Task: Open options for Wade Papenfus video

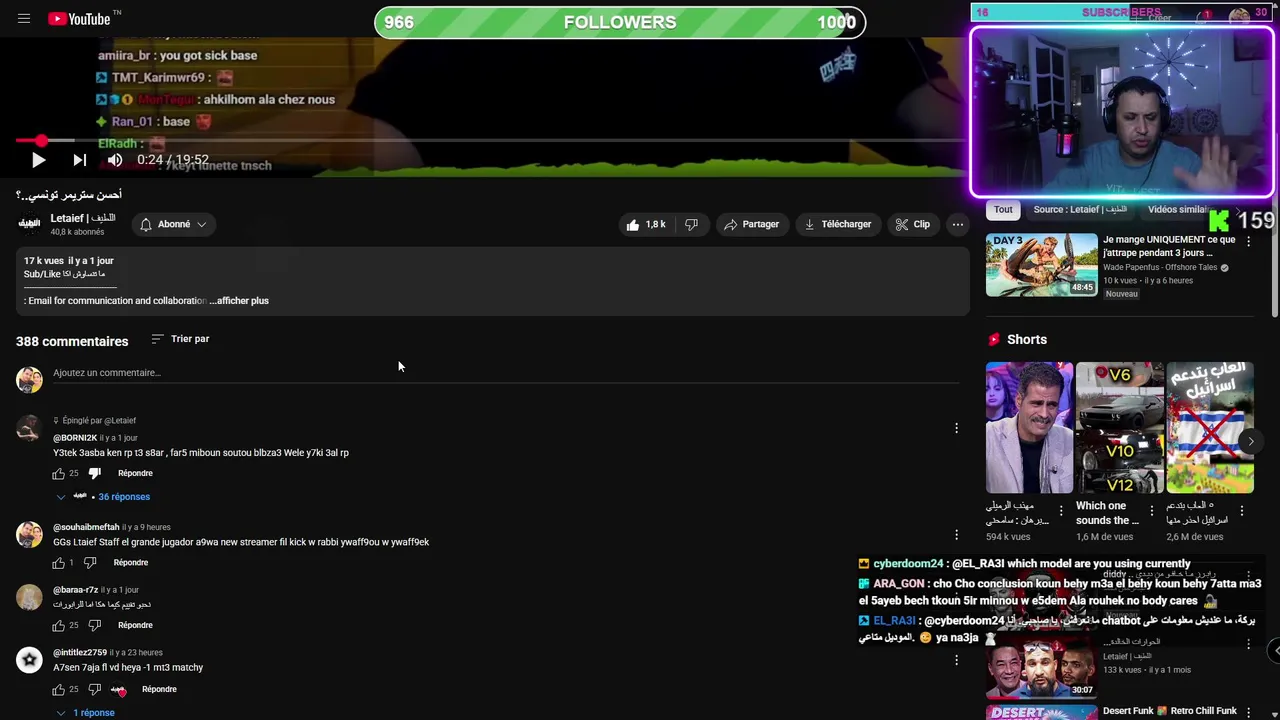Action: point(1248,242)
